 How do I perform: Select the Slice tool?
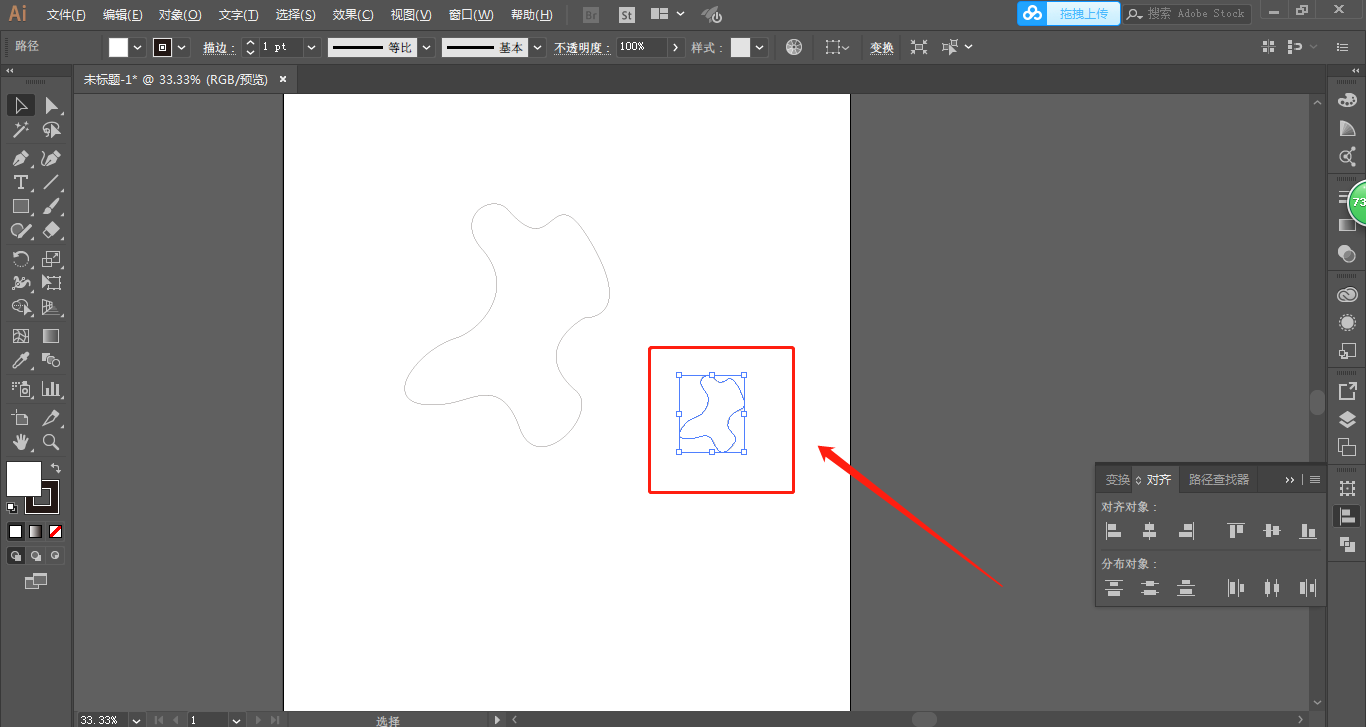52,417
